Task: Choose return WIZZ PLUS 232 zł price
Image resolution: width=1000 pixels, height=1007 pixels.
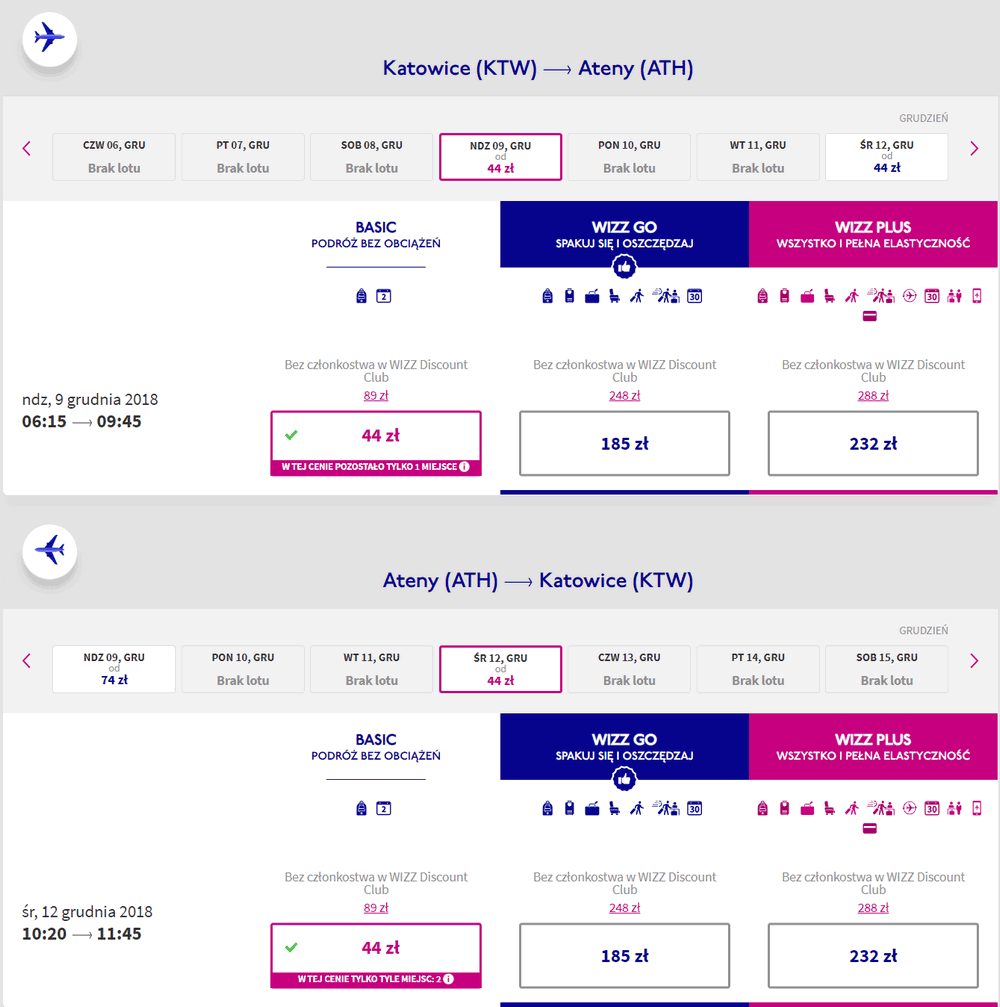Action: point(873,956)
